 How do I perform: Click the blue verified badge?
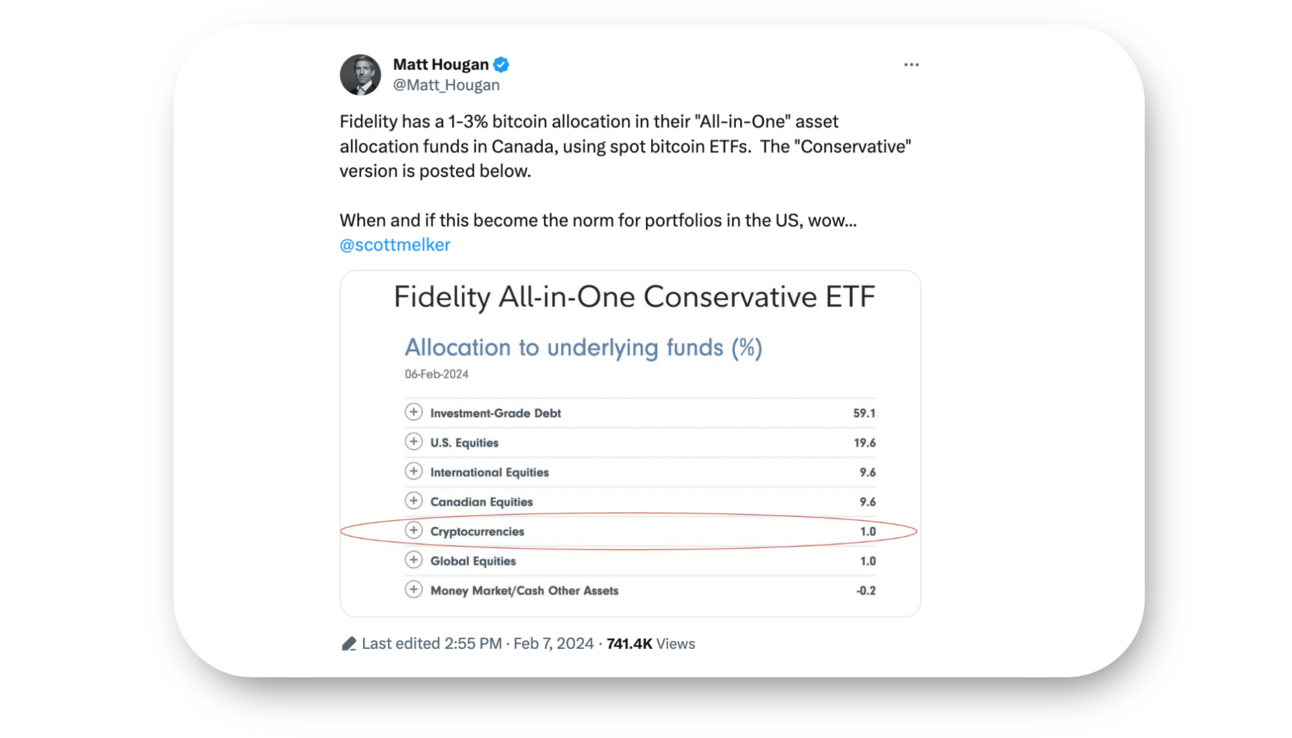coord(501,64)
